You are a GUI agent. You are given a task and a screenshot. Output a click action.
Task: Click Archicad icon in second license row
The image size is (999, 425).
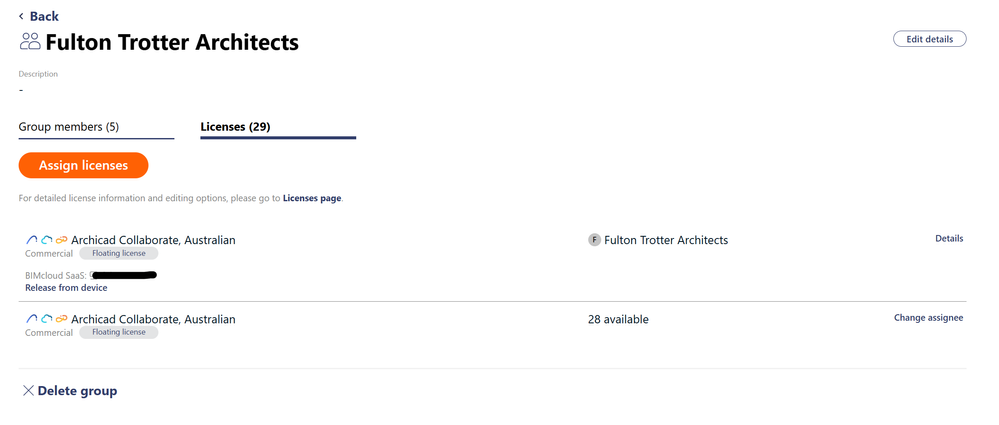pyautogui.click(x=32, y=319)
